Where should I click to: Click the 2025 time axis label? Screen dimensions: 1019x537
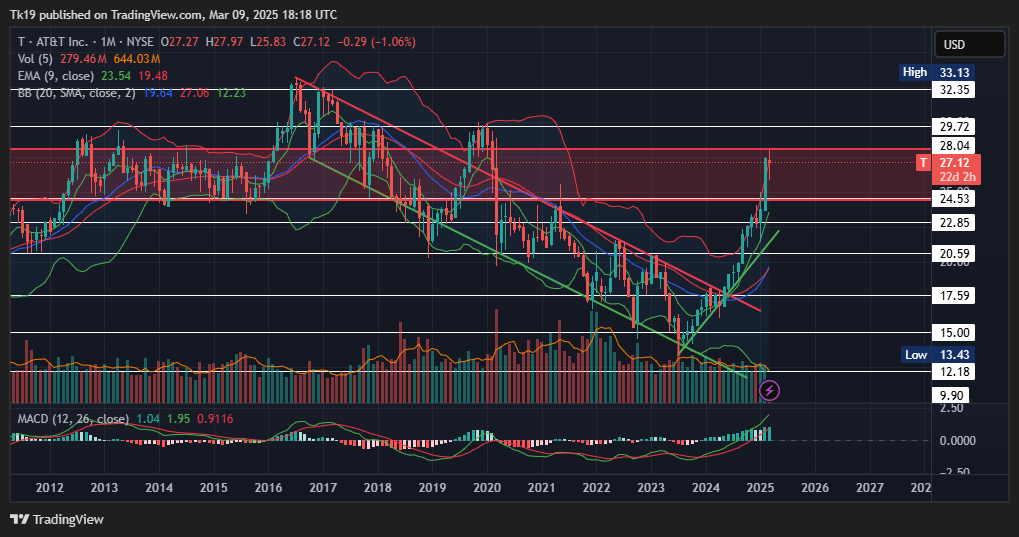(760, 488)
